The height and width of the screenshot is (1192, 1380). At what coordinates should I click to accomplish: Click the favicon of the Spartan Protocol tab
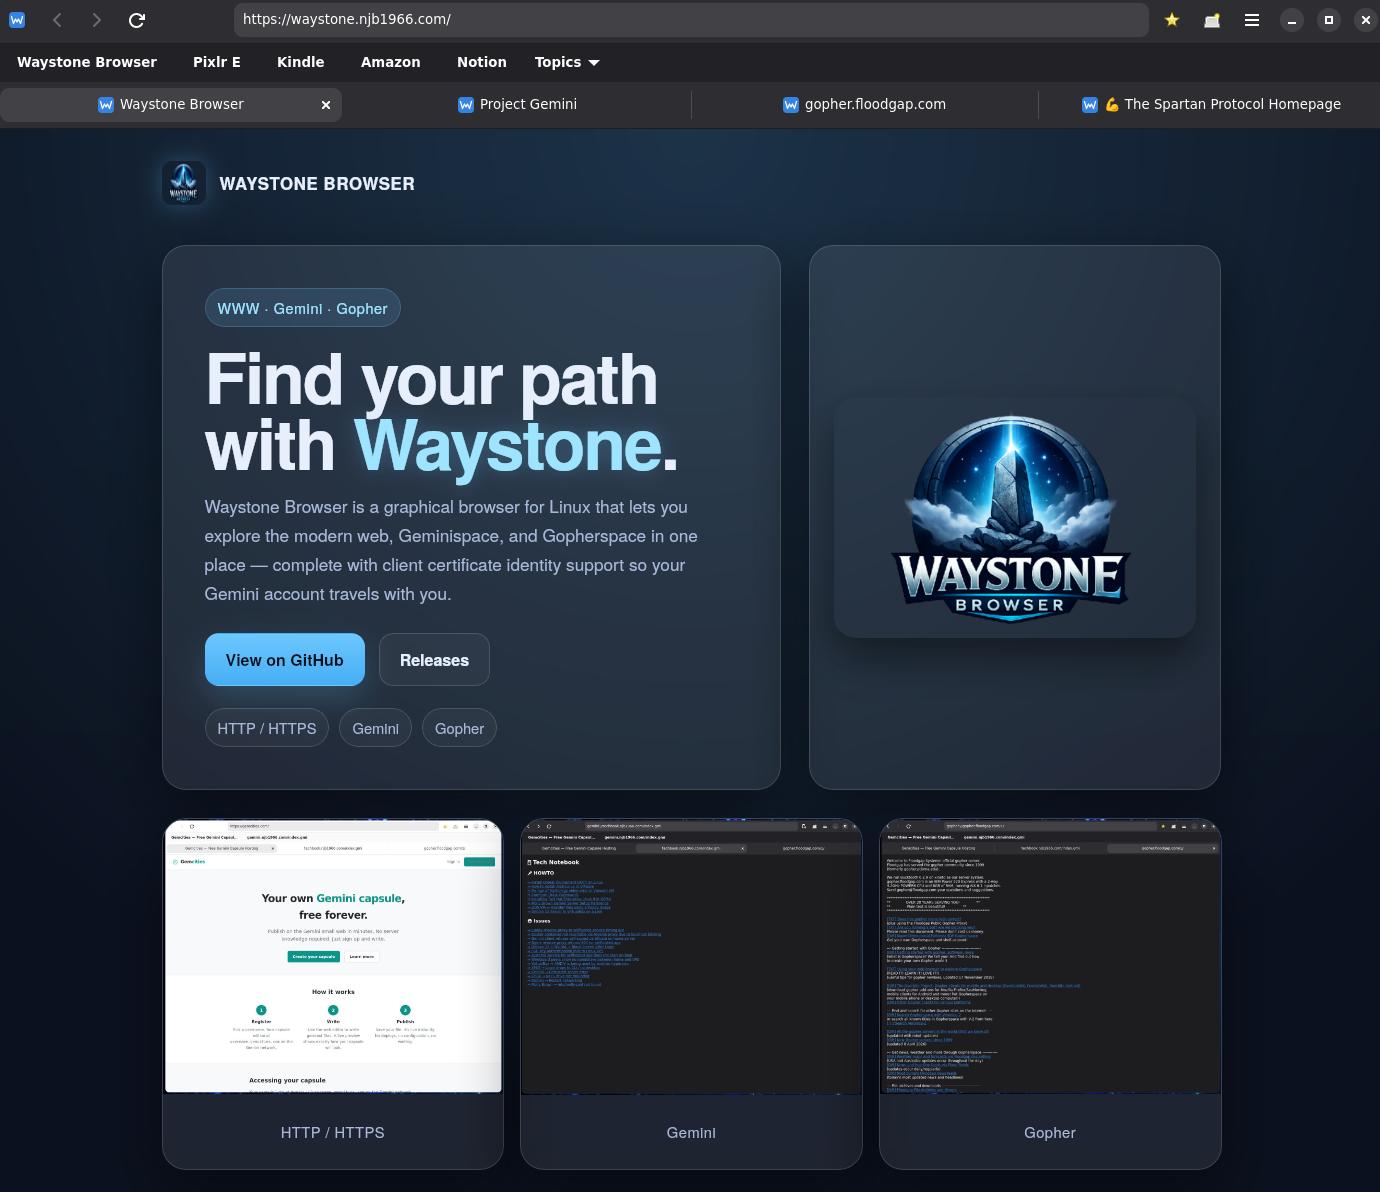pos(1090,104)
